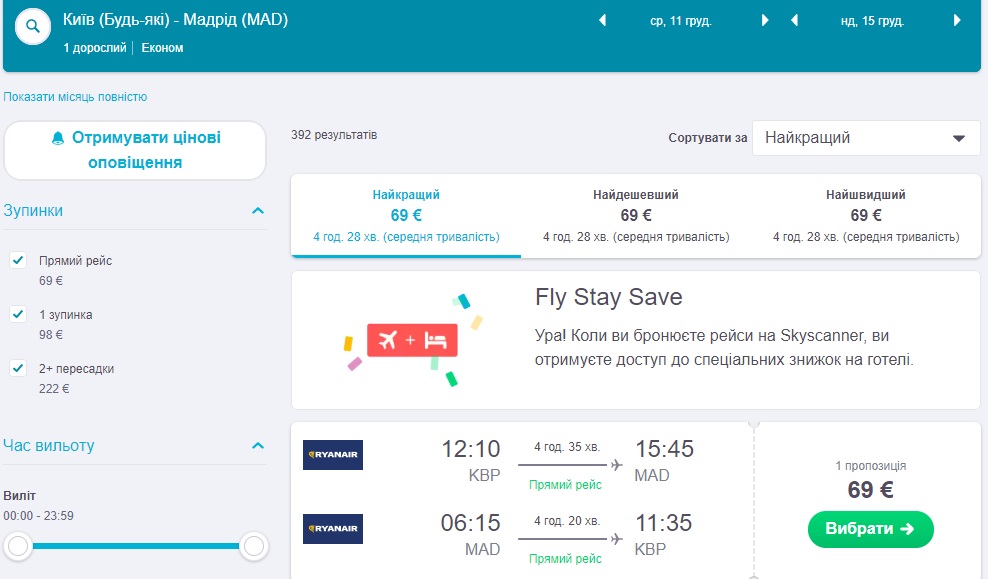Go to next return date arrow
Image resolution: width=988 pixels, height=579 pixels.
click(x=957, y=20)
